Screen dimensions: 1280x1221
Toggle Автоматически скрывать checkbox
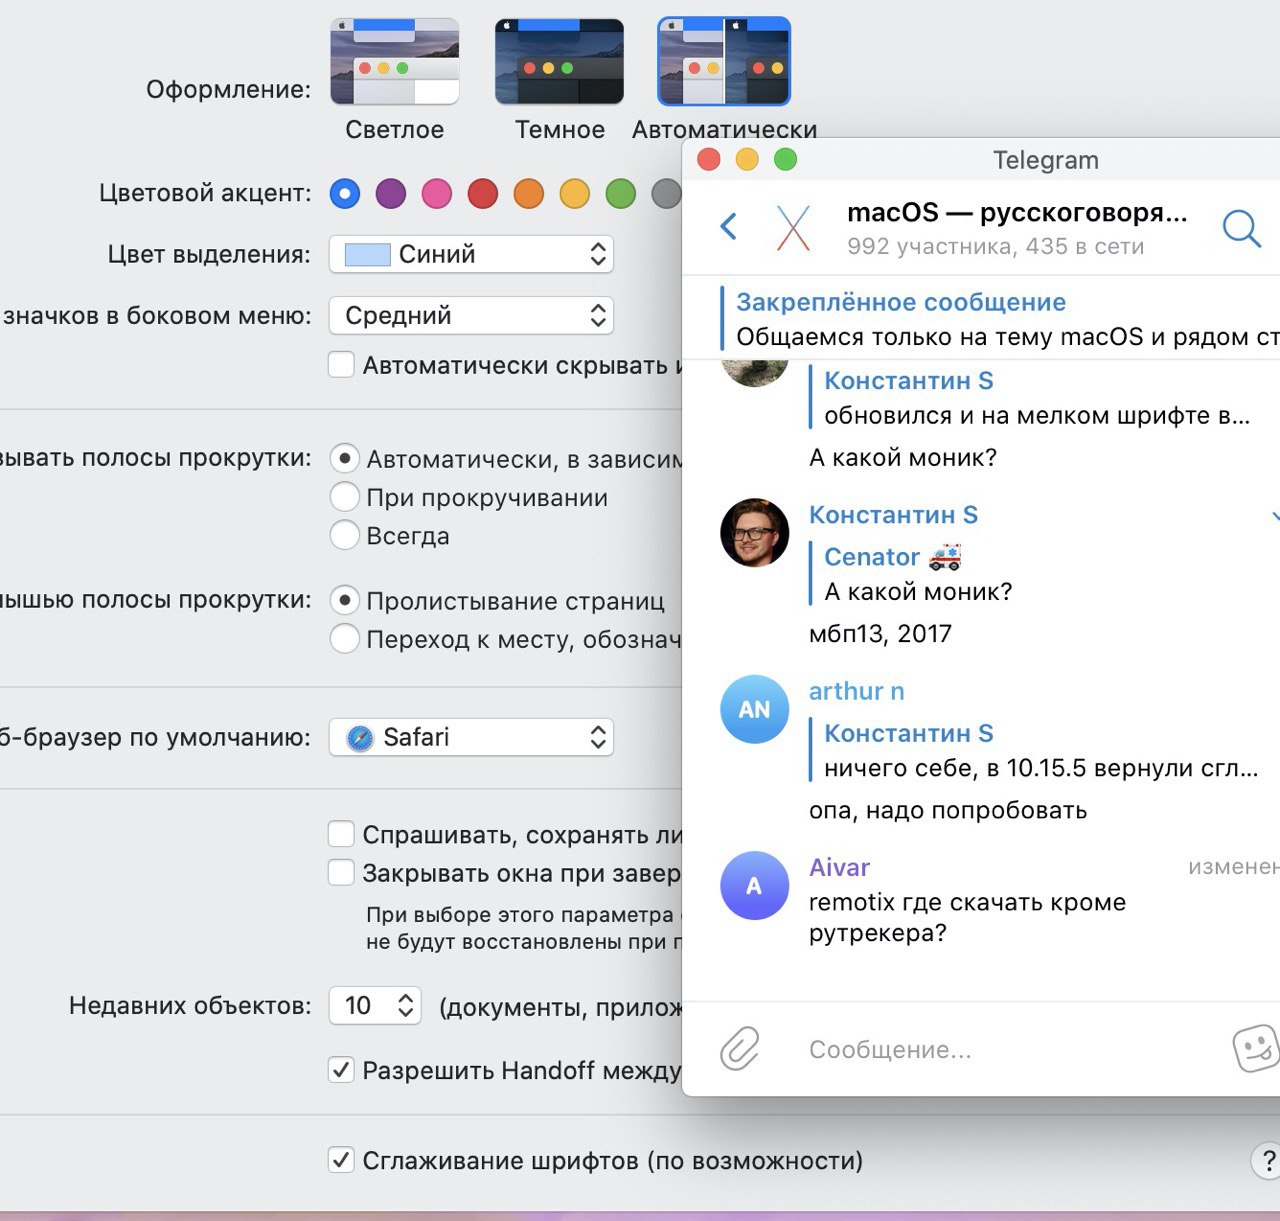pyautogui.click(x=342, y=364)
